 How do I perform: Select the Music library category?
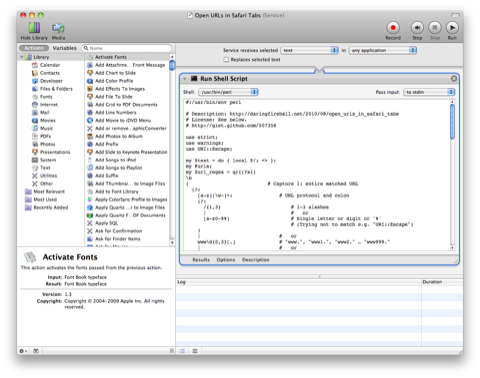click(46, 128)
